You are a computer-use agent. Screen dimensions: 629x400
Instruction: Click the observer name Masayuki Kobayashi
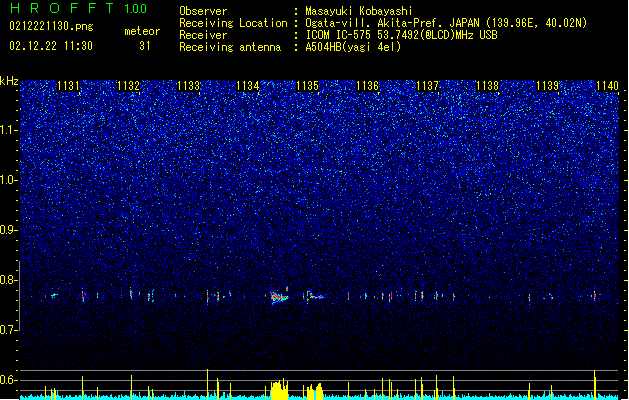click(x=359, y=11)
